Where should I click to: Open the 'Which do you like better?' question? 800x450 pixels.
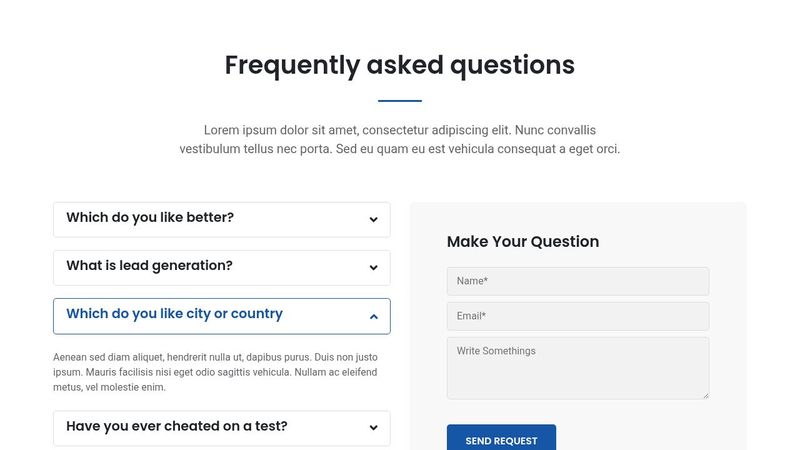coord(150,217)
